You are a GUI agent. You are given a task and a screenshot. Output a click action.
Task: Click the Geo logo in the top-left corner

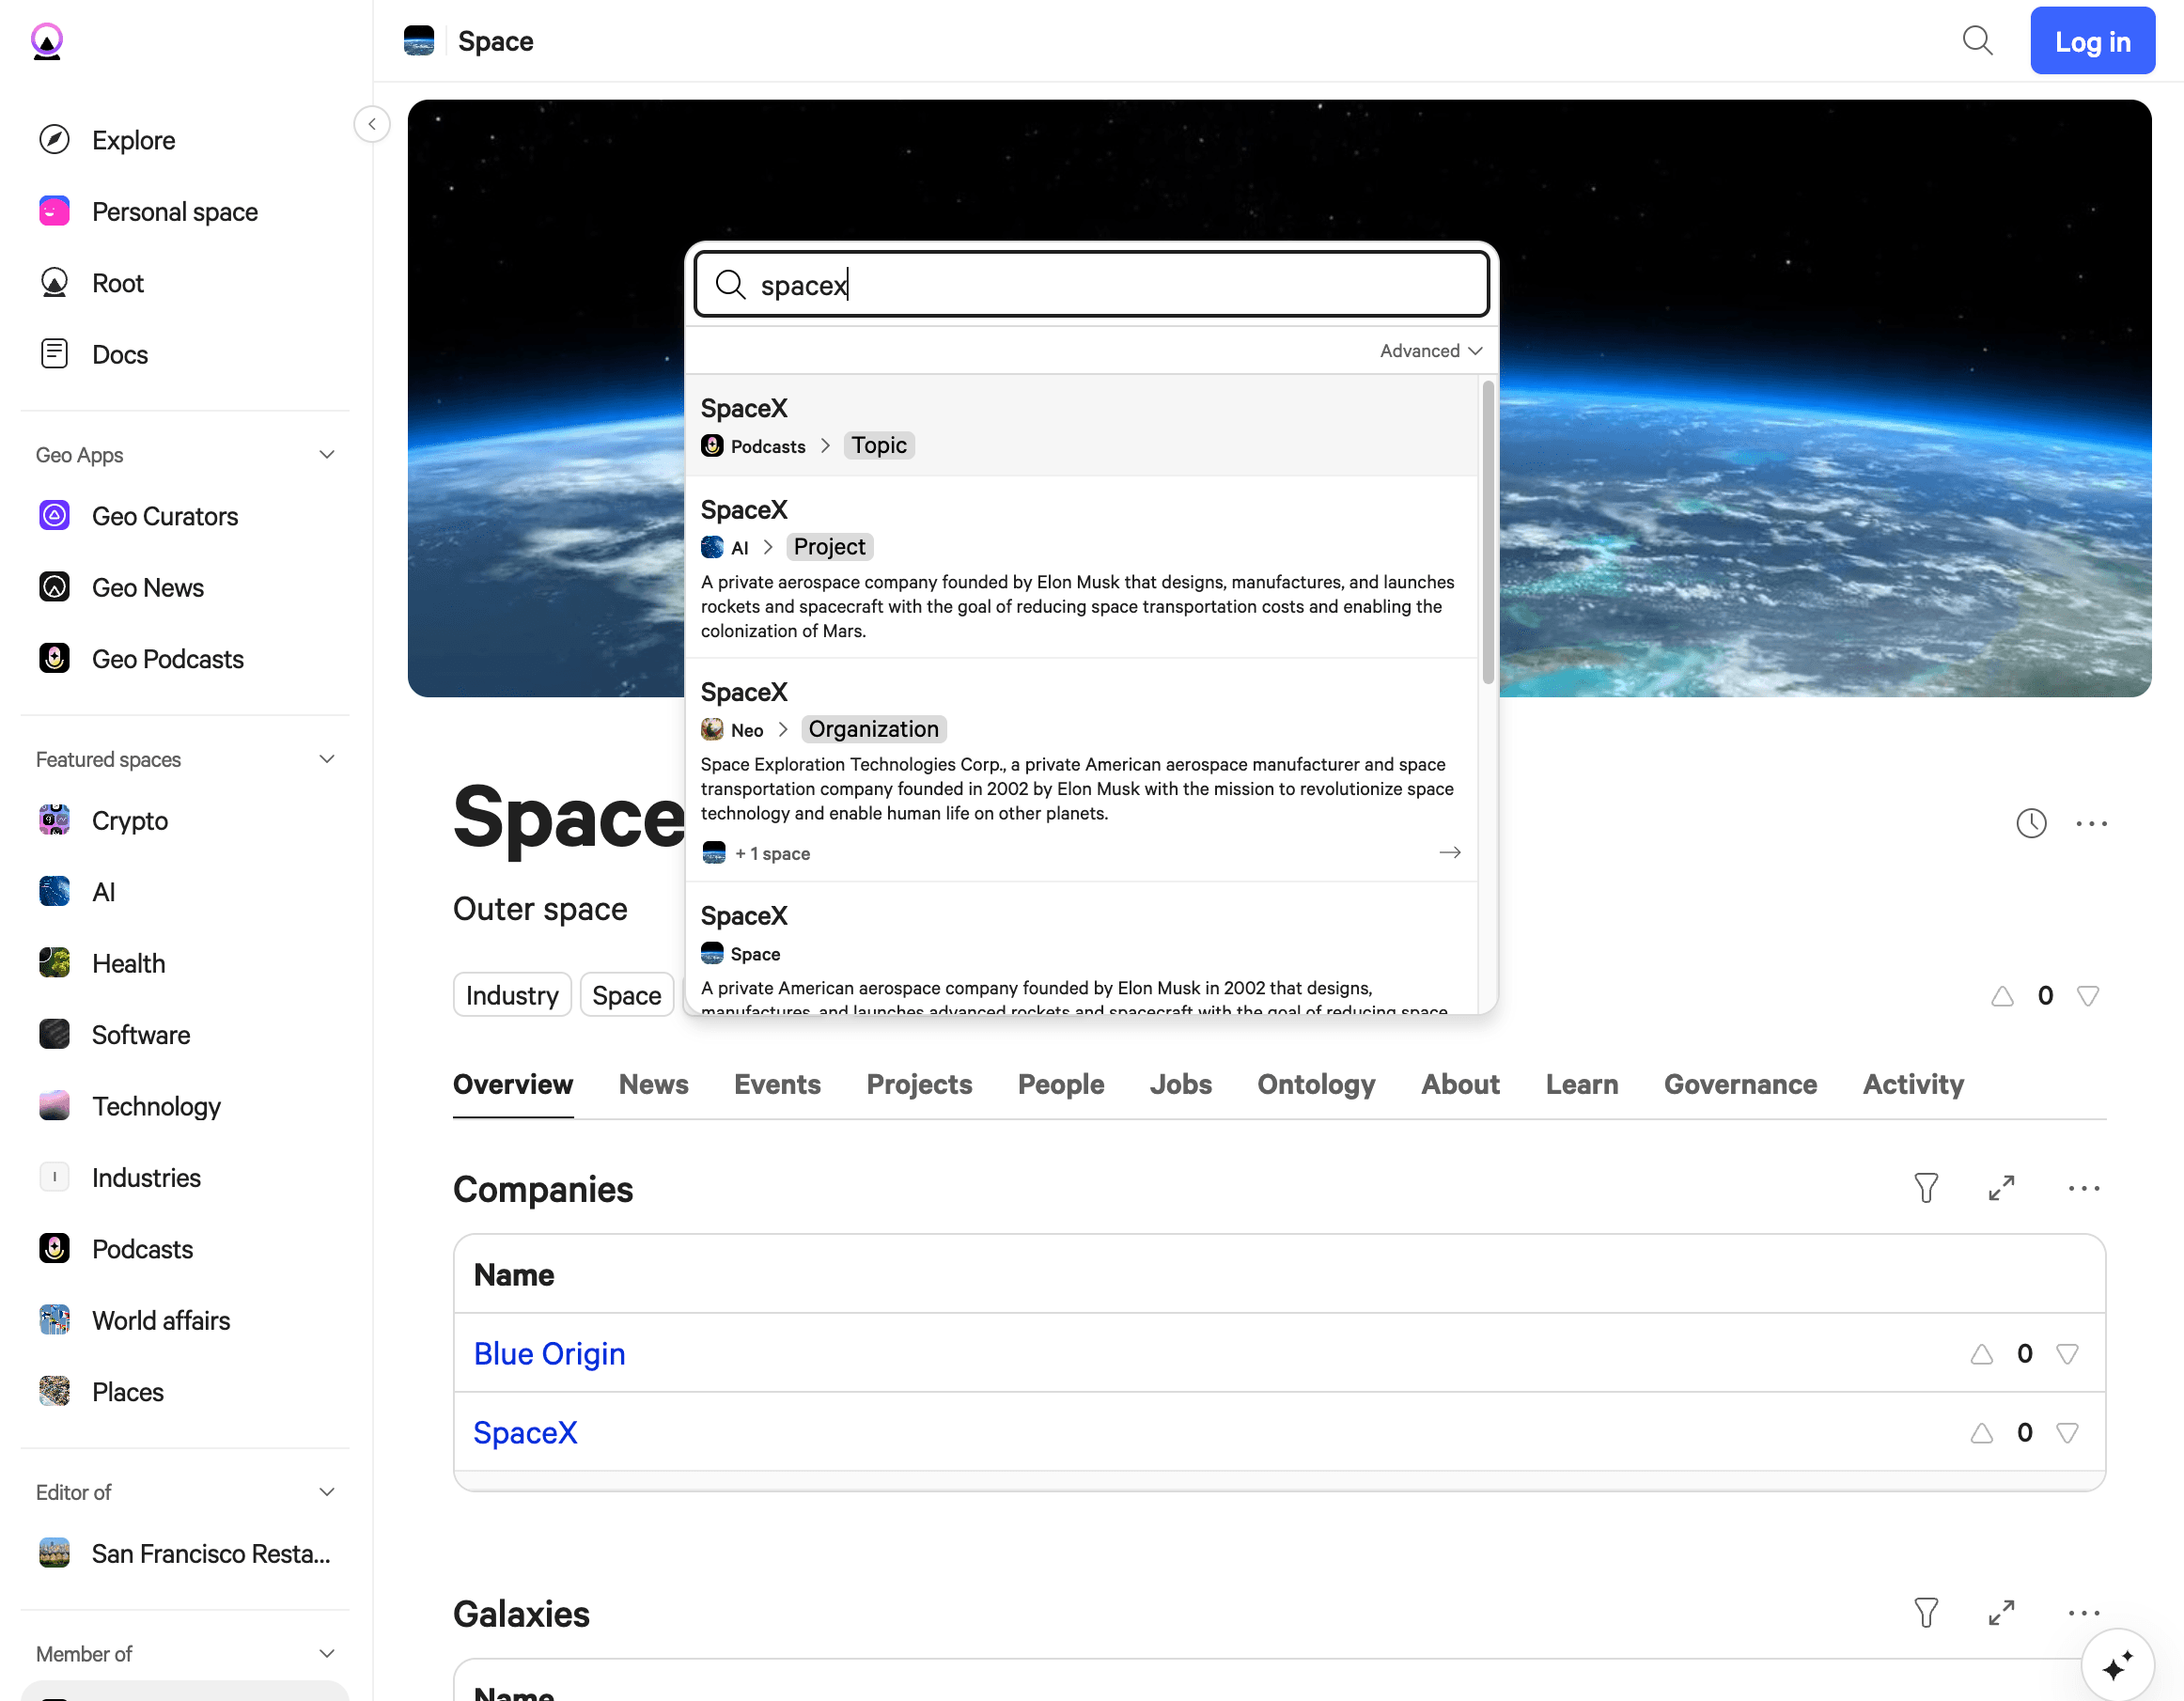coord(47,41)
